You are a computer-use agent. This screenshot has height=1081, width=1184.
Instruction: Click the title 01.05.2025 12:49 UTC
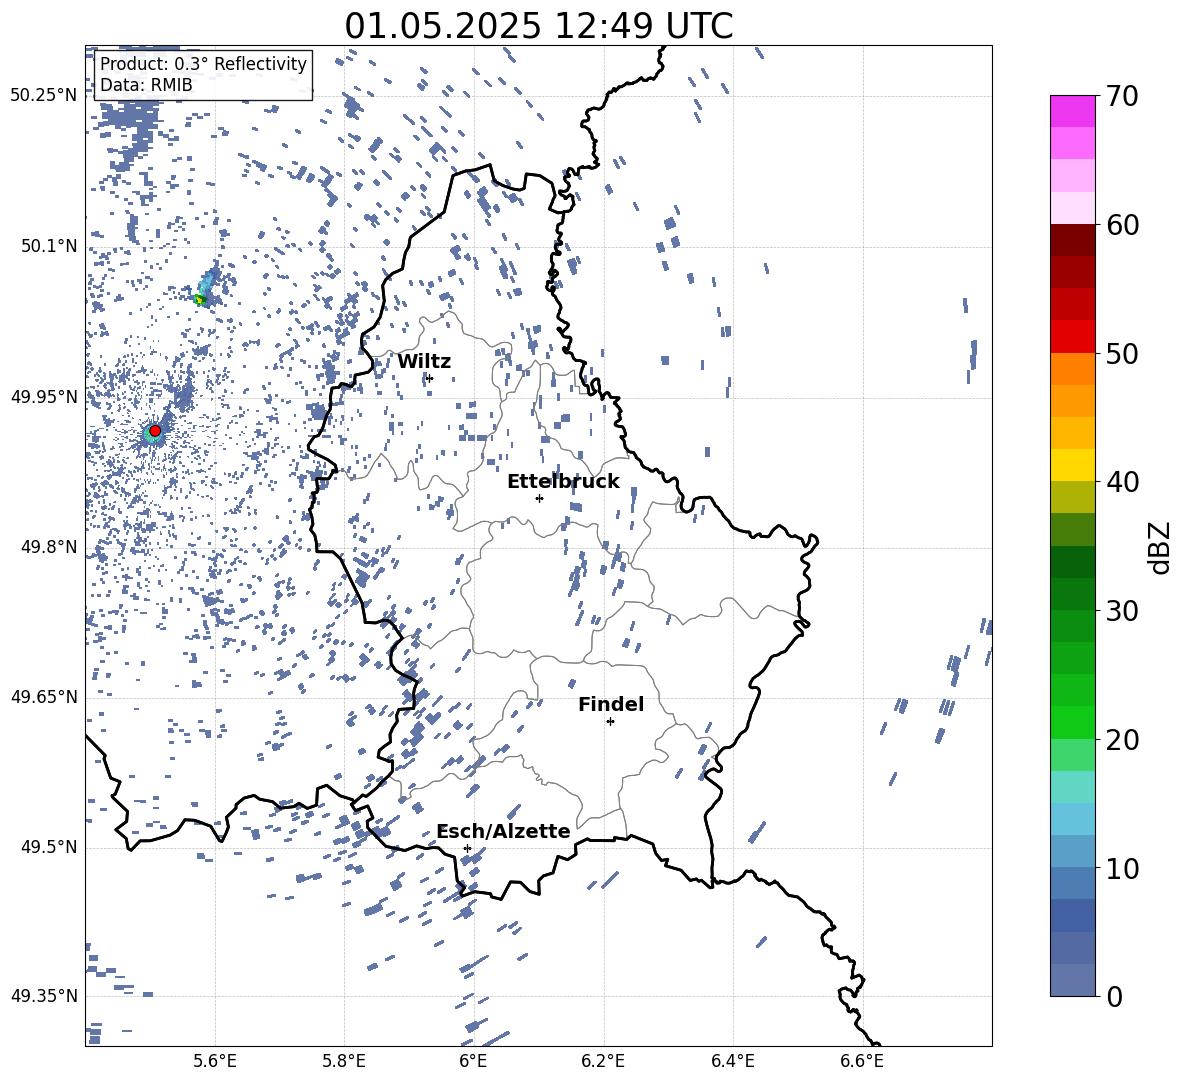click(539, 26)
